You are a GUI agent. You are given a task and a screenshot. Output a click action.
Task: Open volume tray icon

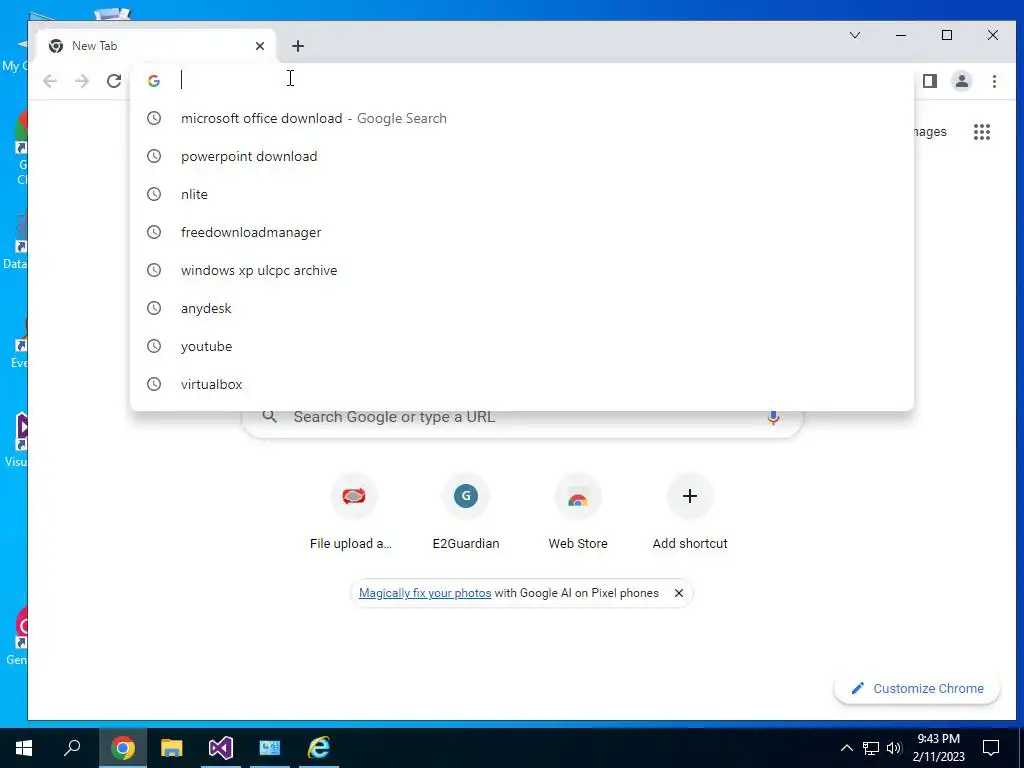pyautogui.click(x=894, y=748)
